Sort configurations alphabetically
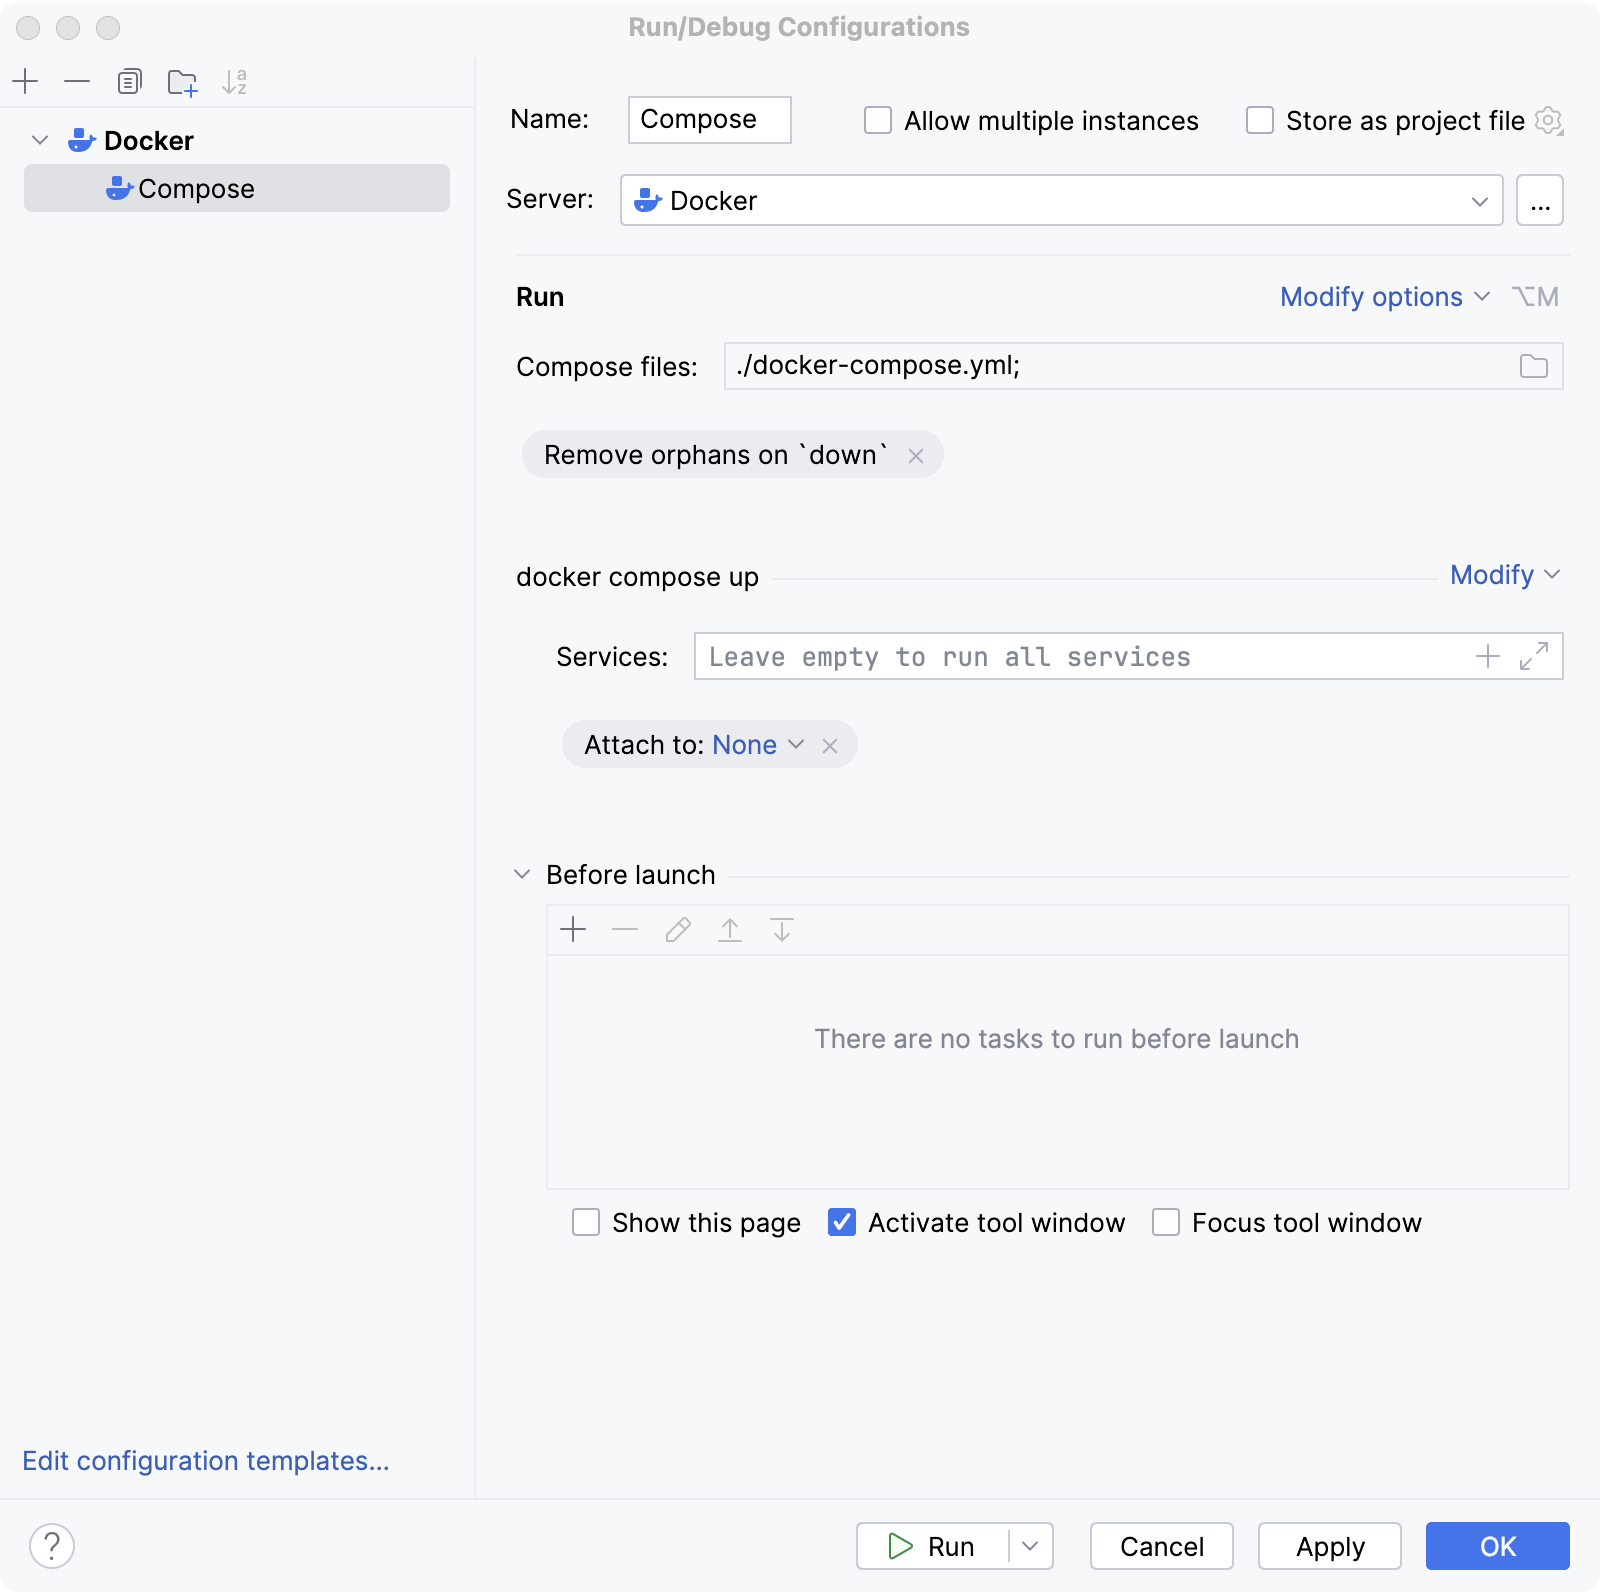The height and width of the screenshot is (1592, 1600). 236,81
